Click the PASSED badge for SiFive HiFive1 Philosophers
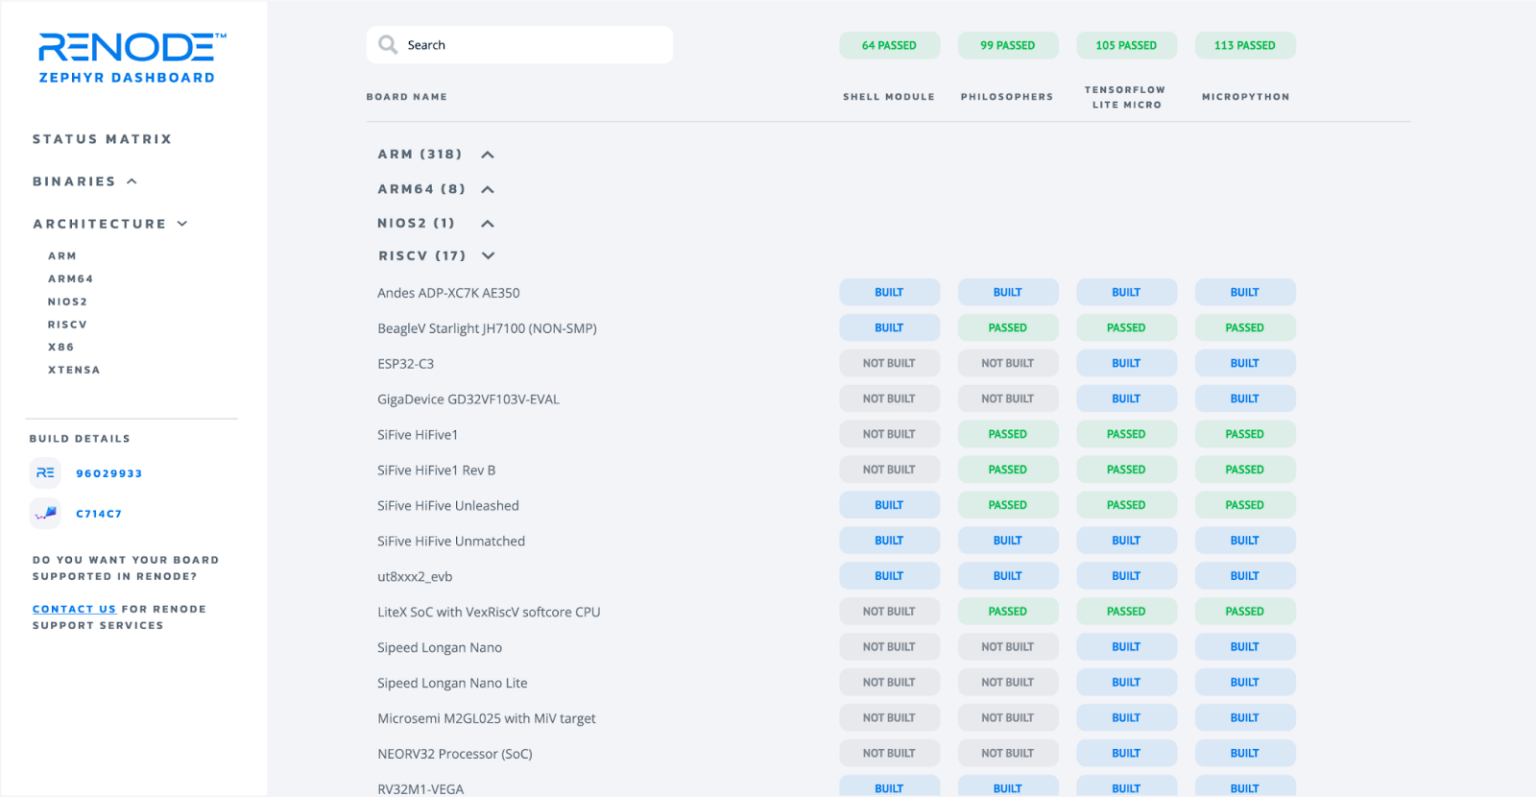Viewport: 1536px width, 797px height. click(x=1007, y=433)
